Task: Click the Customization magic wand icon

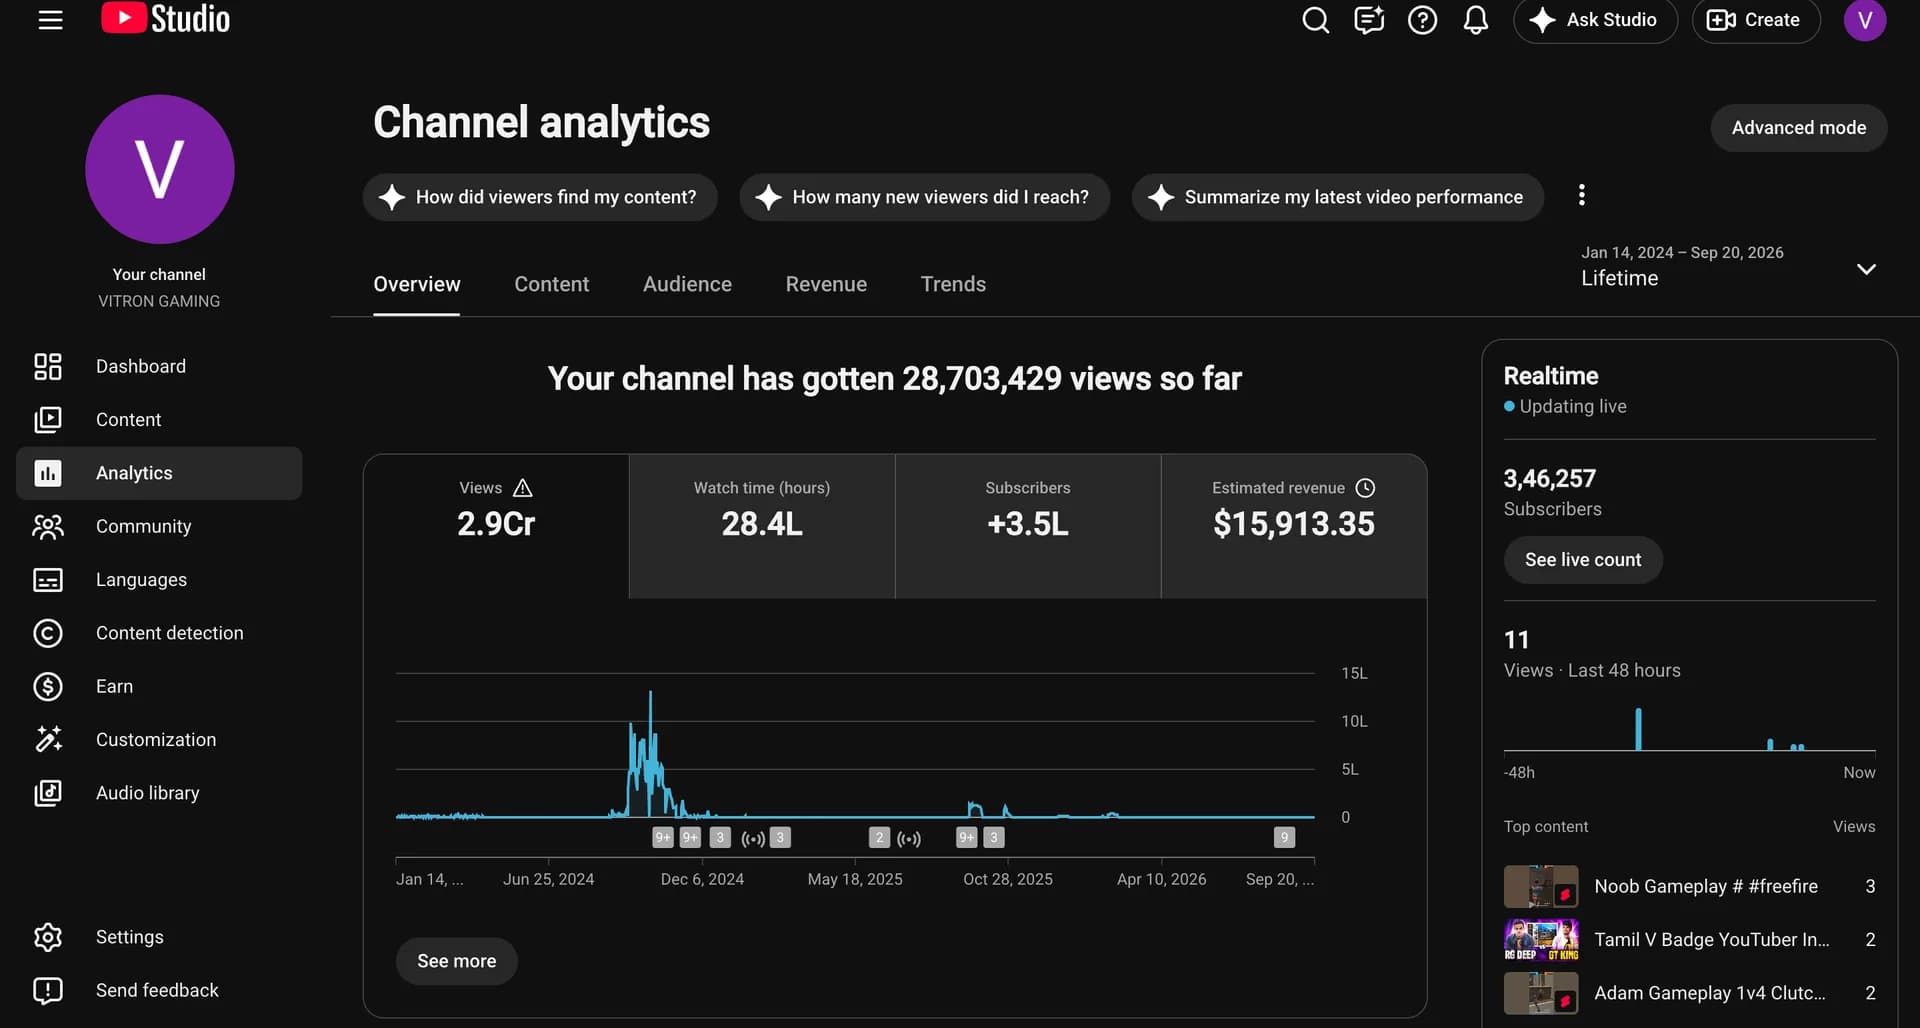Action: coord(48,739)
